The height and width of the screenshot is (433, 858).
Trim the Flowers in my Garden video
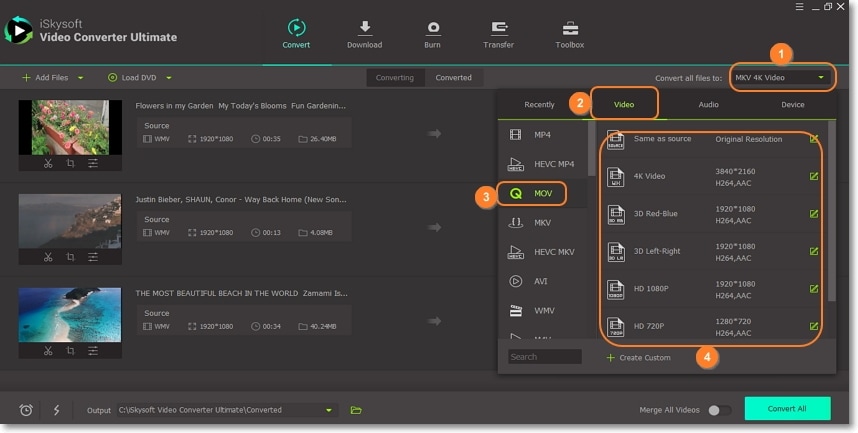click(48, 163)
